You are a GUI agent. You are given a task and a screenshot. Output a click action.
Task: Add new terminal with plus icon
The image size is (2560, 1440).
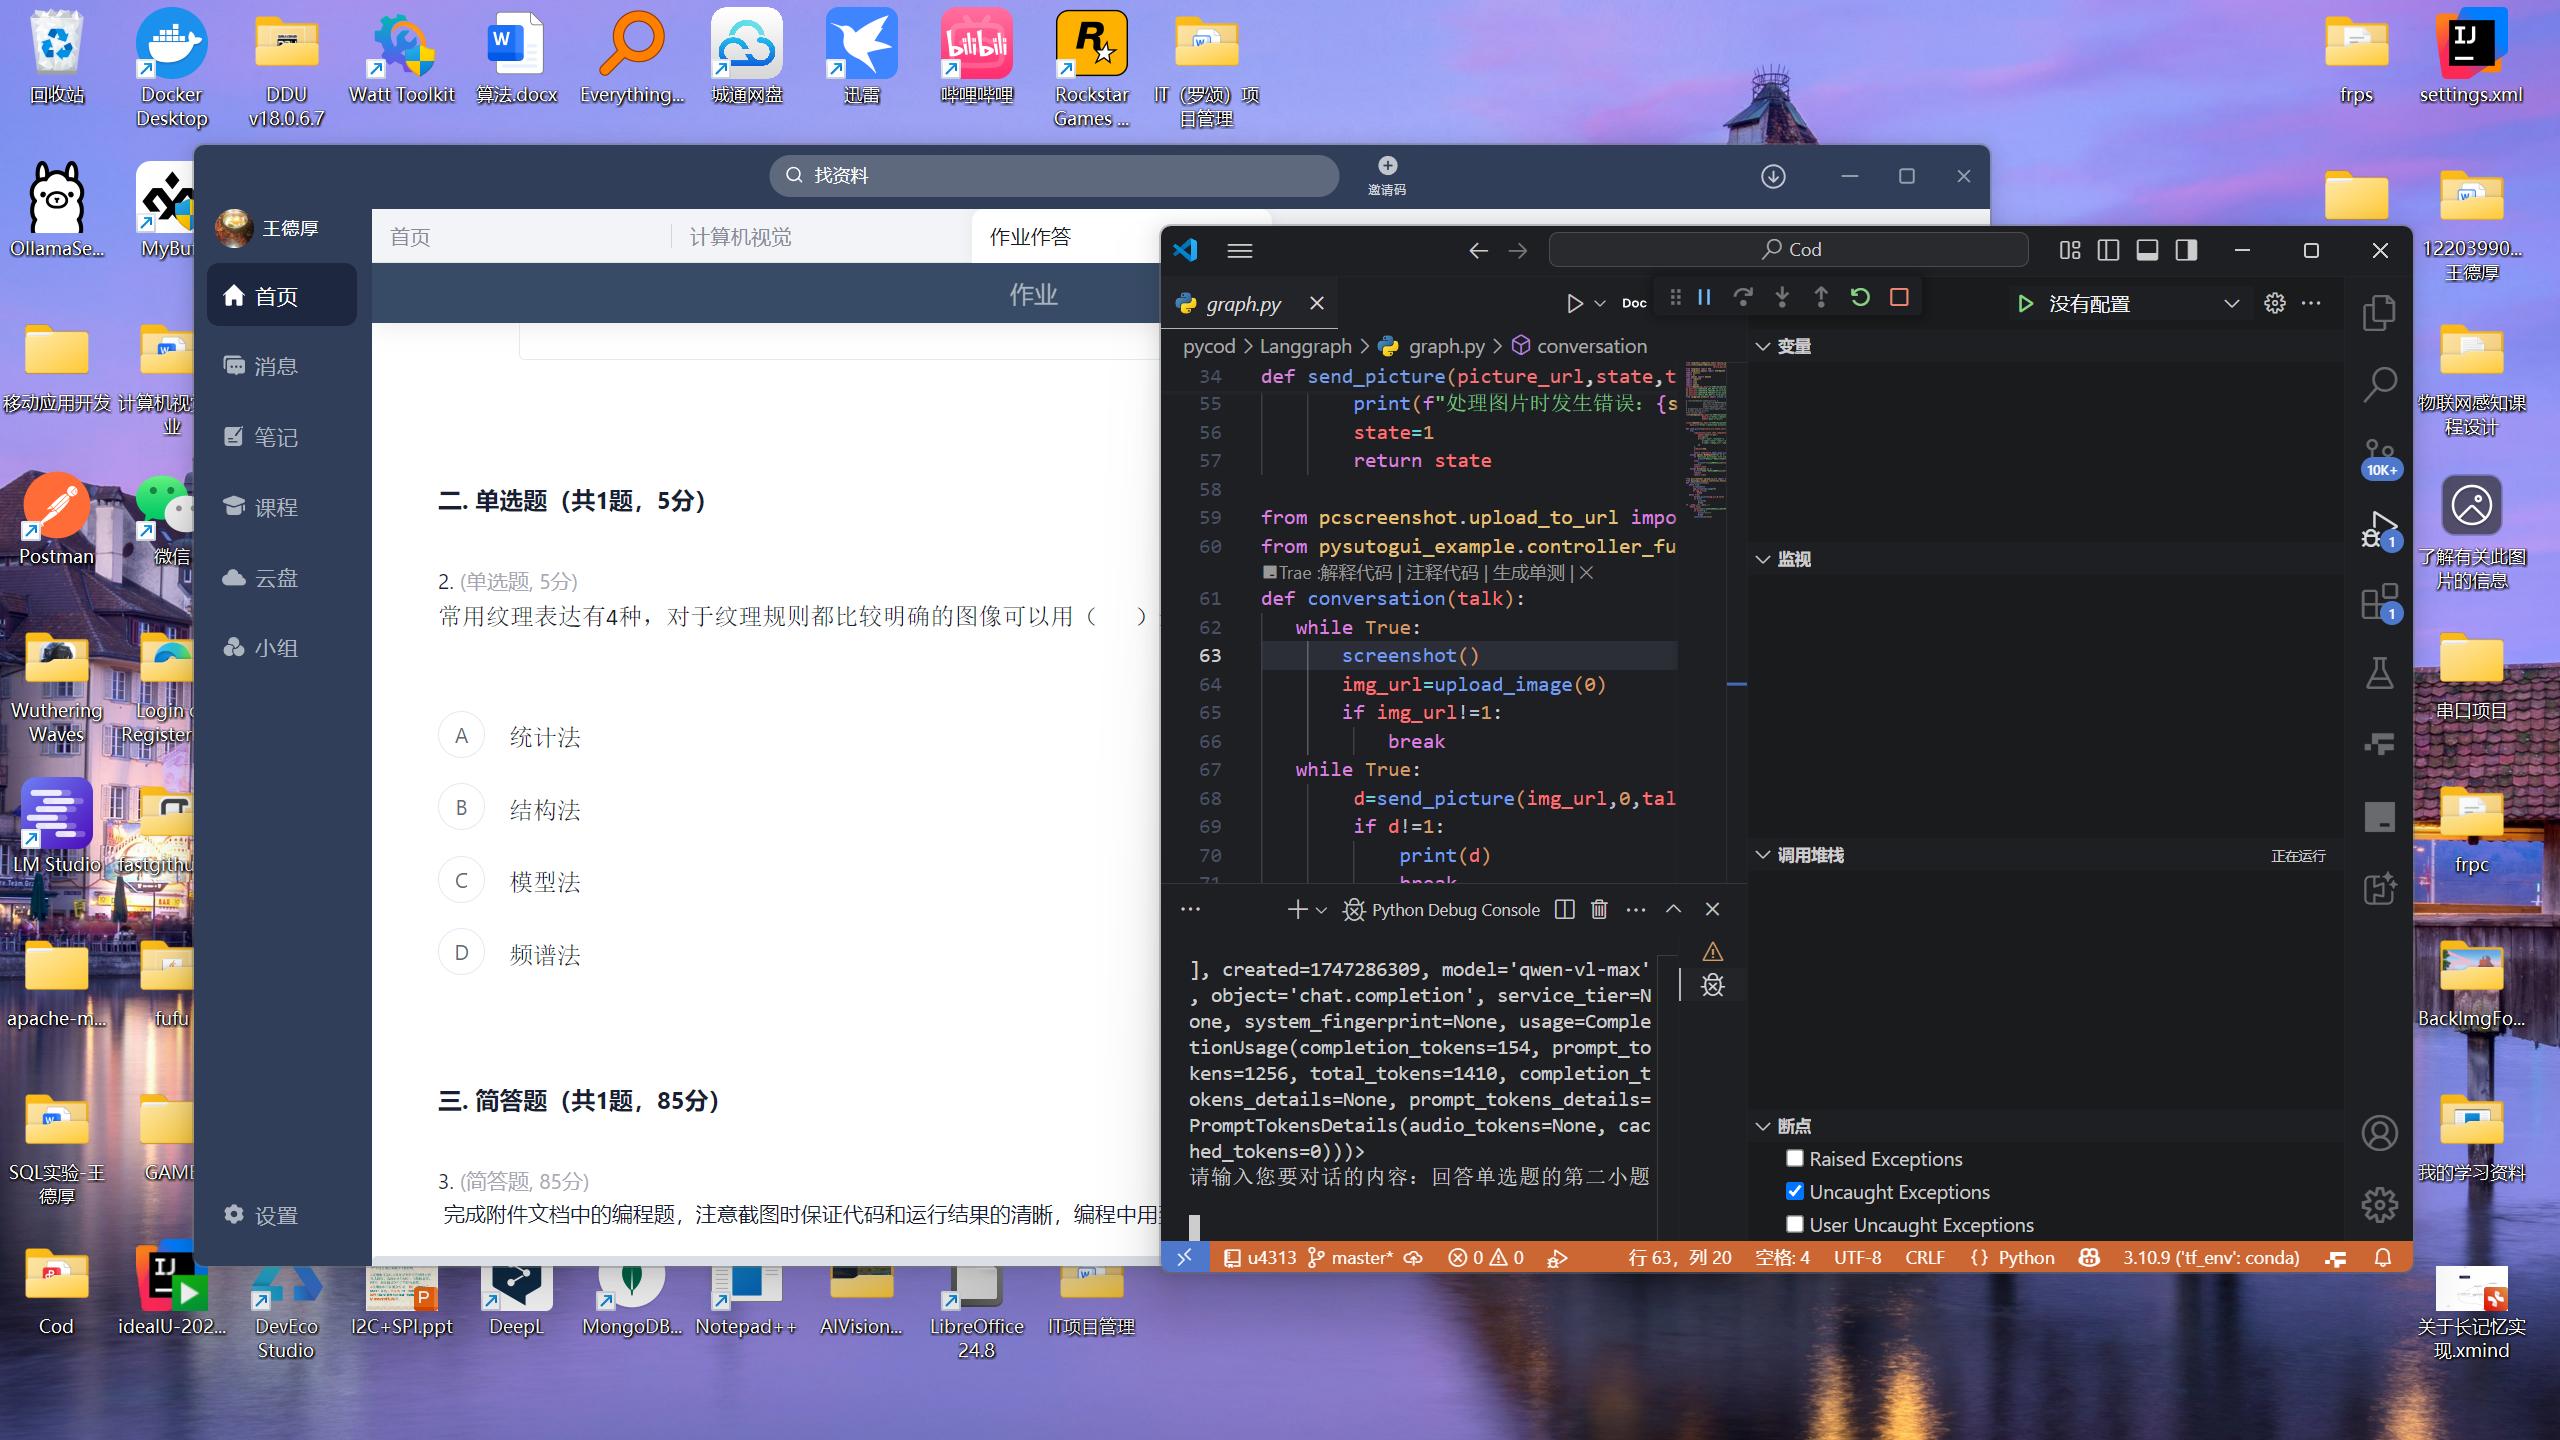(x=1297, y=909)
